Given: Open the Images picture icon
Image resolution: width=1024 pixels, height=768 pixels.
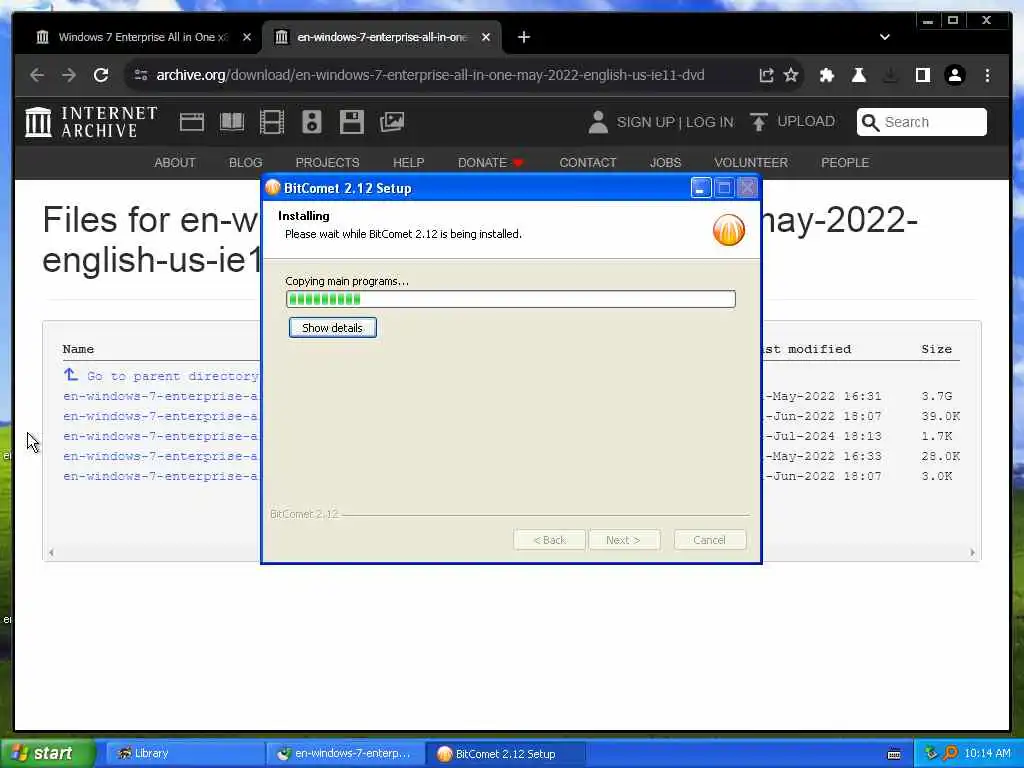Looking at the screenshot, I should pyautogui.click(x=392, y=122).
